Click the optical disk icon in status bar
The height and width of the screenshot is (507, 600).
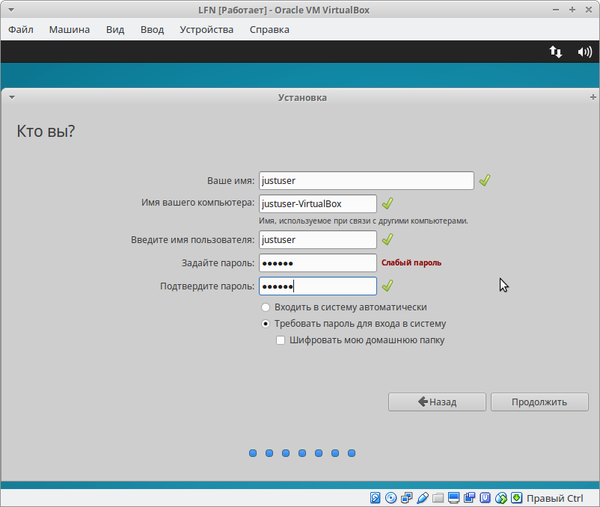tap(391, 497)
